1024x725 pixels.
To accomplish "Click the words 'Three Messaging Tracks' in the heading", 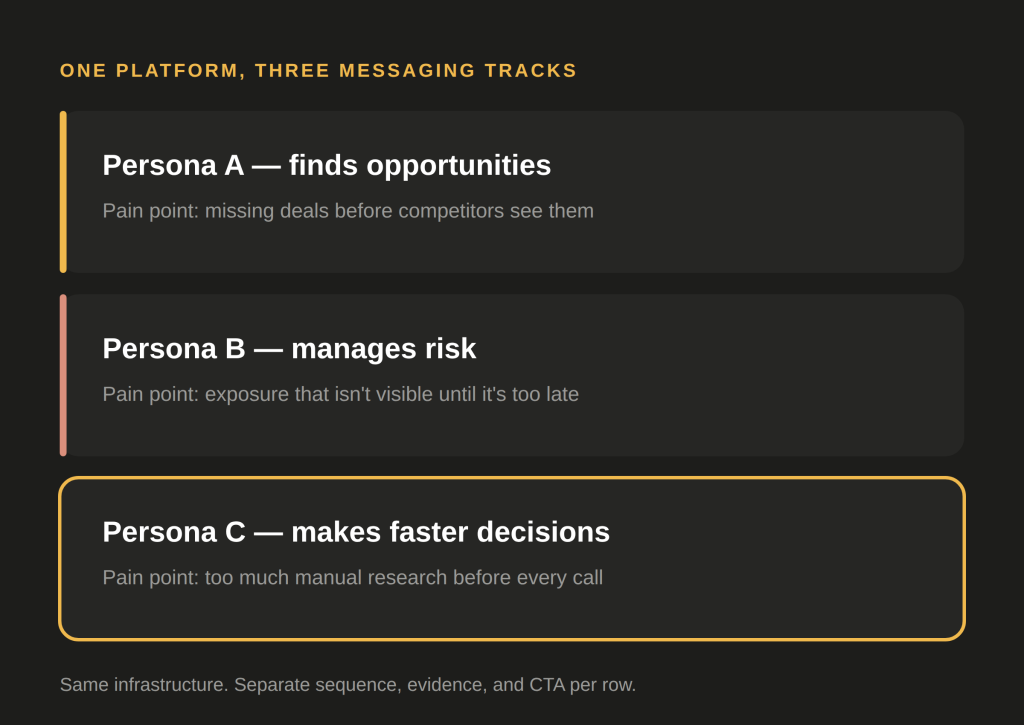I will (x=415, y=71).
